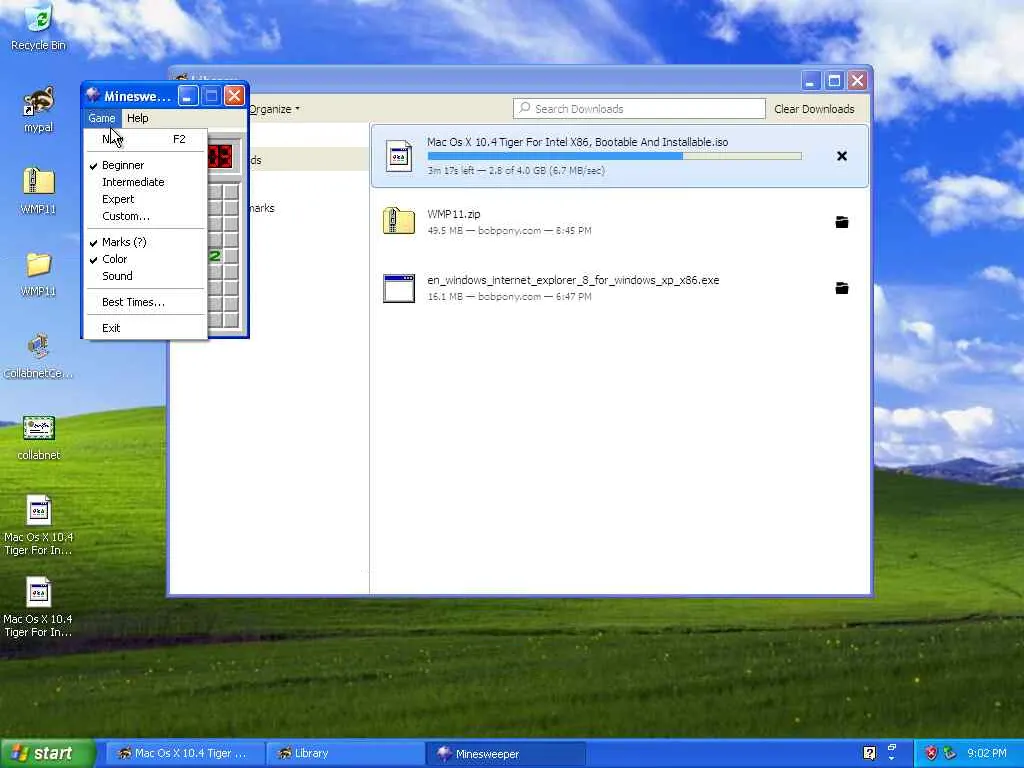Switch to Mac Os X 10.4 Tiger taskbar button
1024x768 pixels.
185,753
